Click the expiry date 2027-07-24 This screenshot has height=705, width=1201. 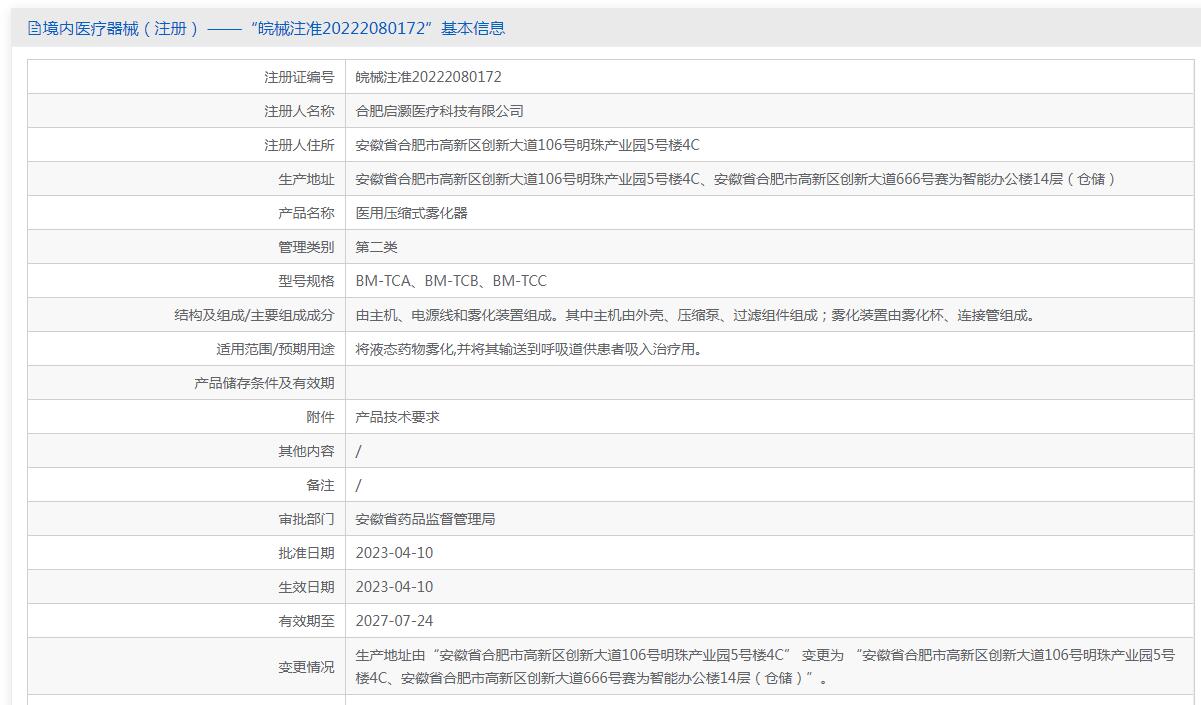394,621
